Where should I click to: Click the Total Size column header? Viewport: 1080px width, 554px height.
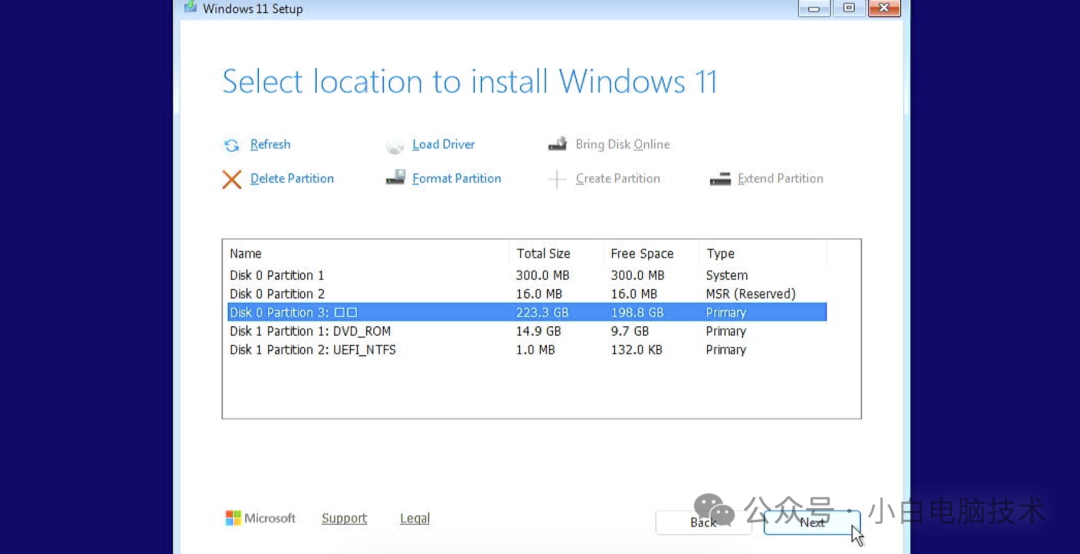pyautogui.click(x=557, y=254)
